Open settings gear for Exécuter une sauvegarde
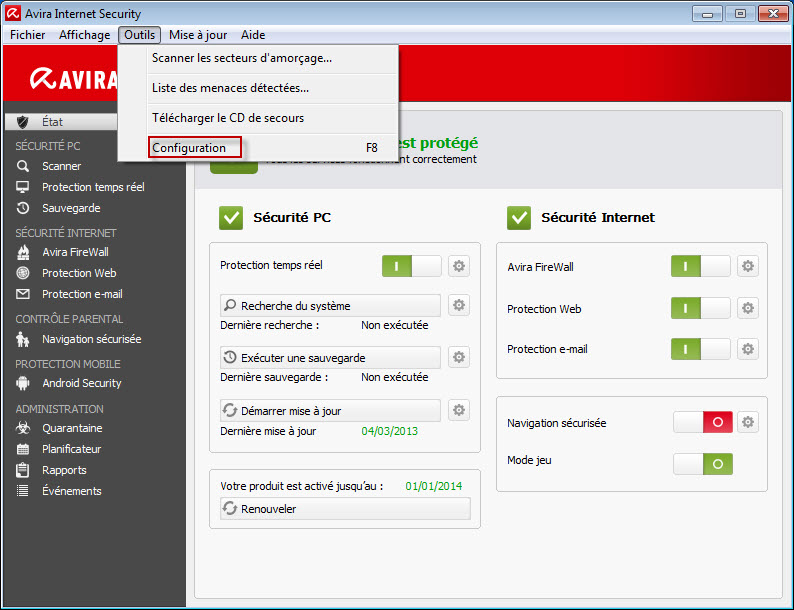This screenshot has width=794, height=610. pos(459,357)
